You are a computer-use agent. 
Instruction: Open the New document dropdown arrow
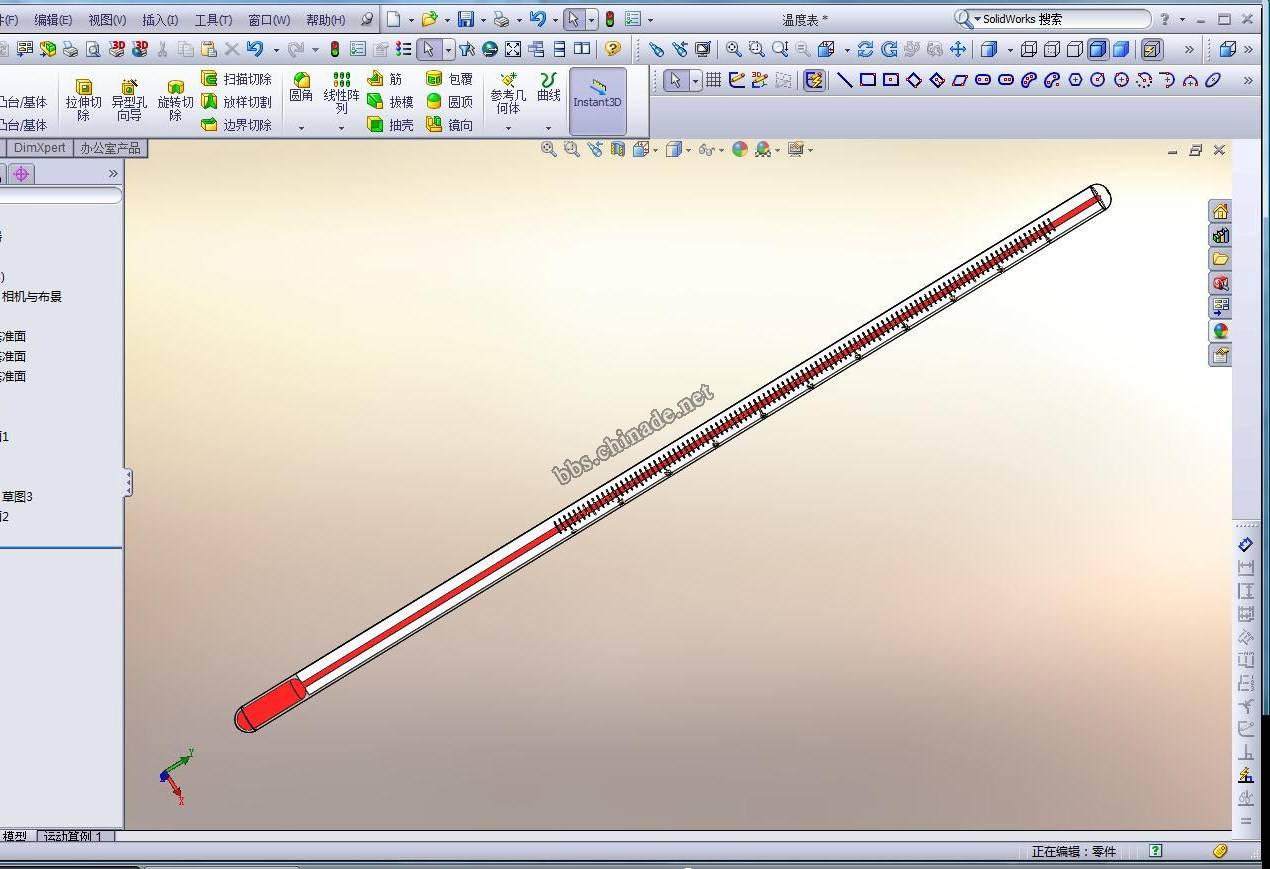point(410,20)
